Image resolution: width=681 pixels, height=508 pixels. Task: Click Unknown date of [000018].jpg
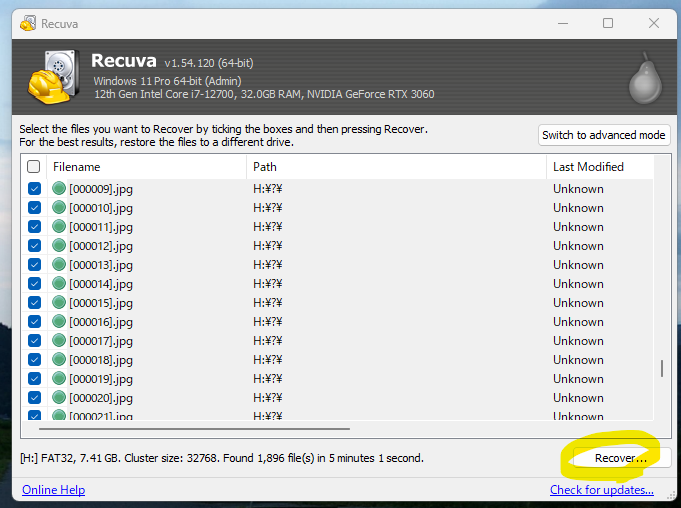pyautogui.click(x=578, y=360)
